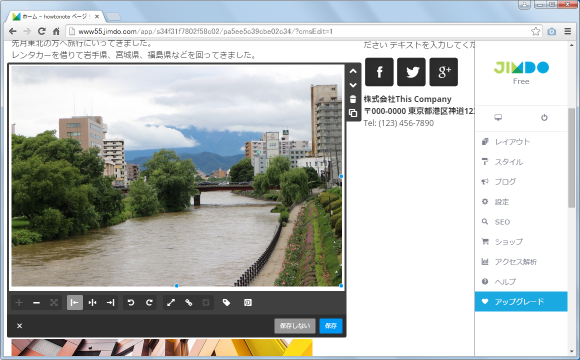
Task: Add a link to the image
Action: [x=188, y=303]
